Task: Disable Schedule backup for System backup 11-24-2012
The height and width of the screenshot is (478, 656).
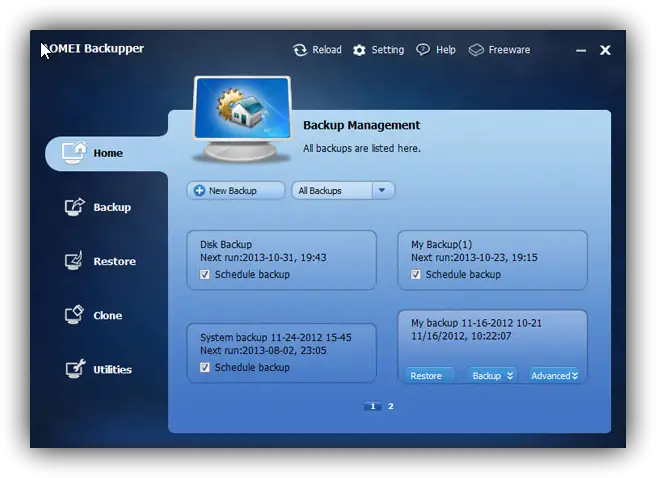Action: (x=205, y=367)
